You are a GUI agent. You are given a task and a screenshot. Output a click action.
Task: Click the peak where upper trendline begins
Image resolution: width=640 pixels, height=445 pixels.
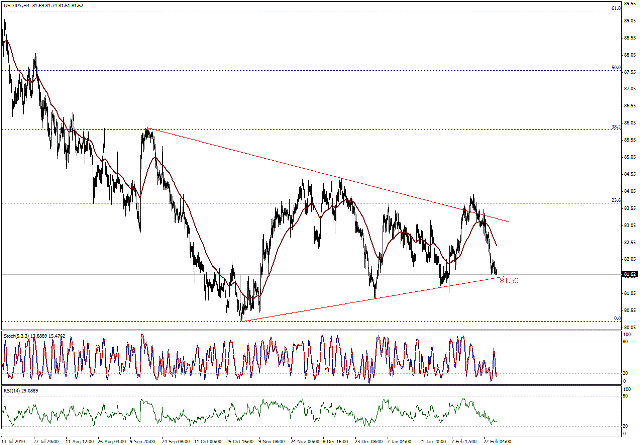click(x=147, y=131)
